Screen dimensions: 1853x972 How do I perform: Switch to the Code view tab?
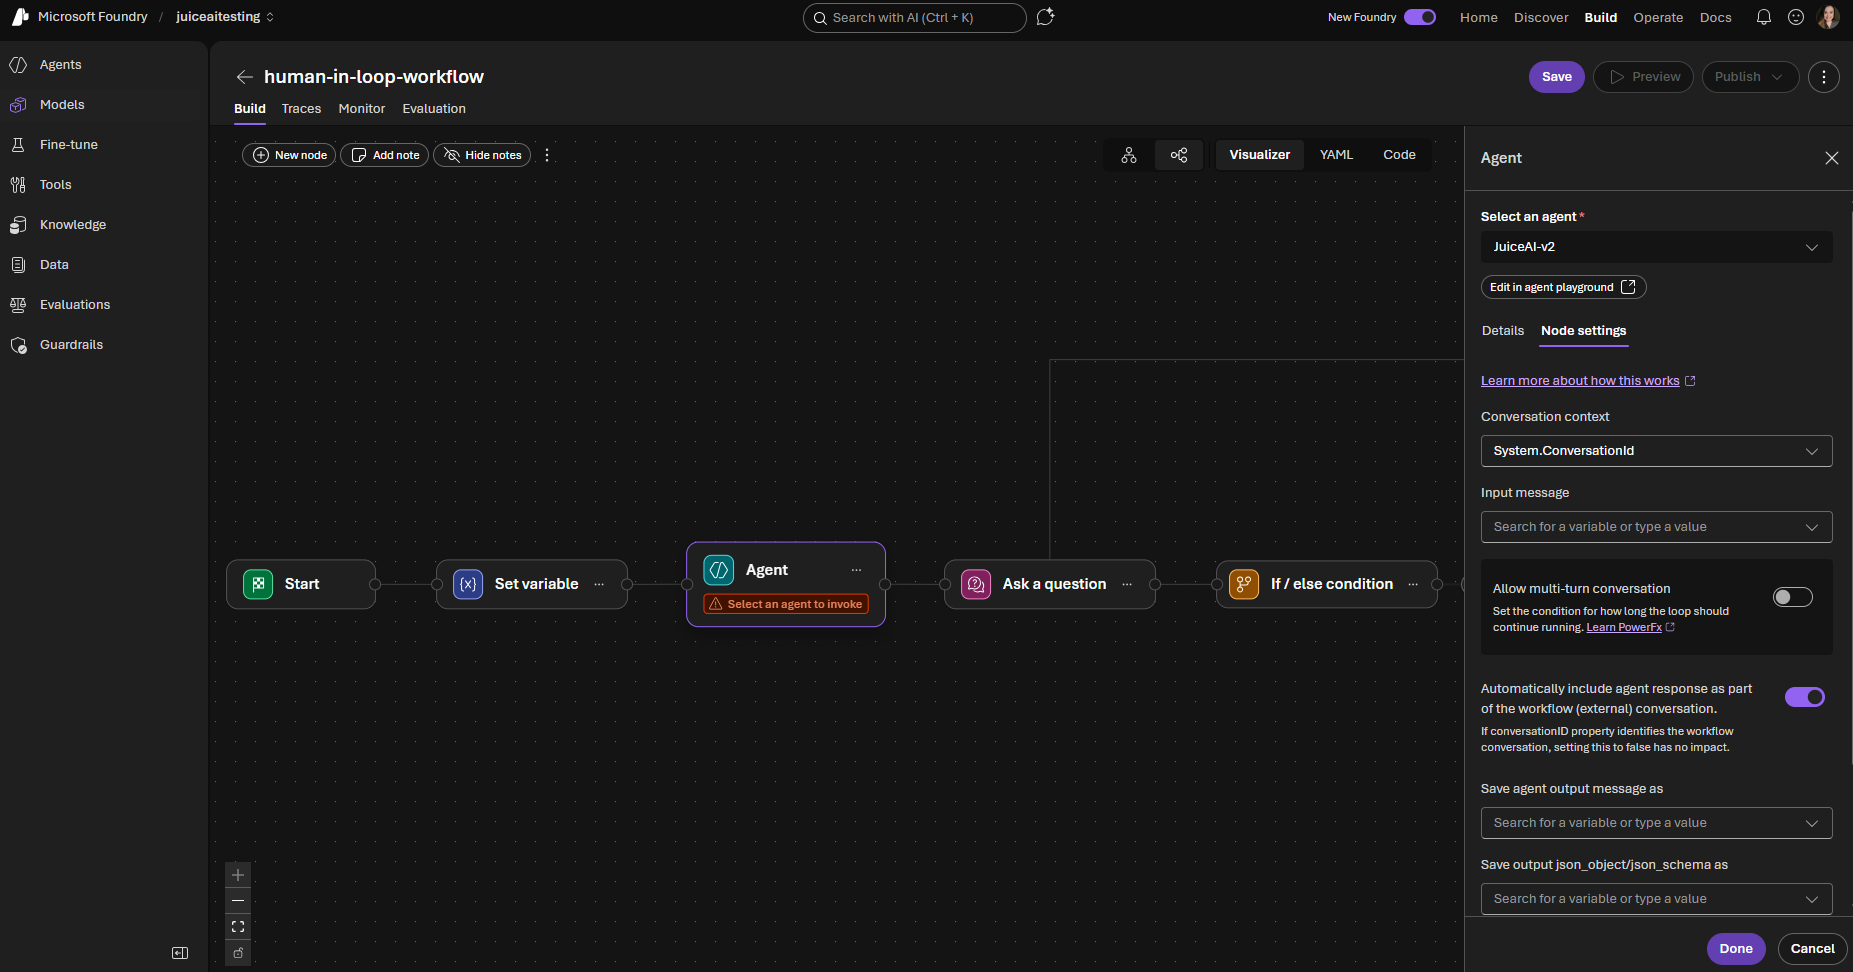pyautogui.click(x=1399, y=155)
